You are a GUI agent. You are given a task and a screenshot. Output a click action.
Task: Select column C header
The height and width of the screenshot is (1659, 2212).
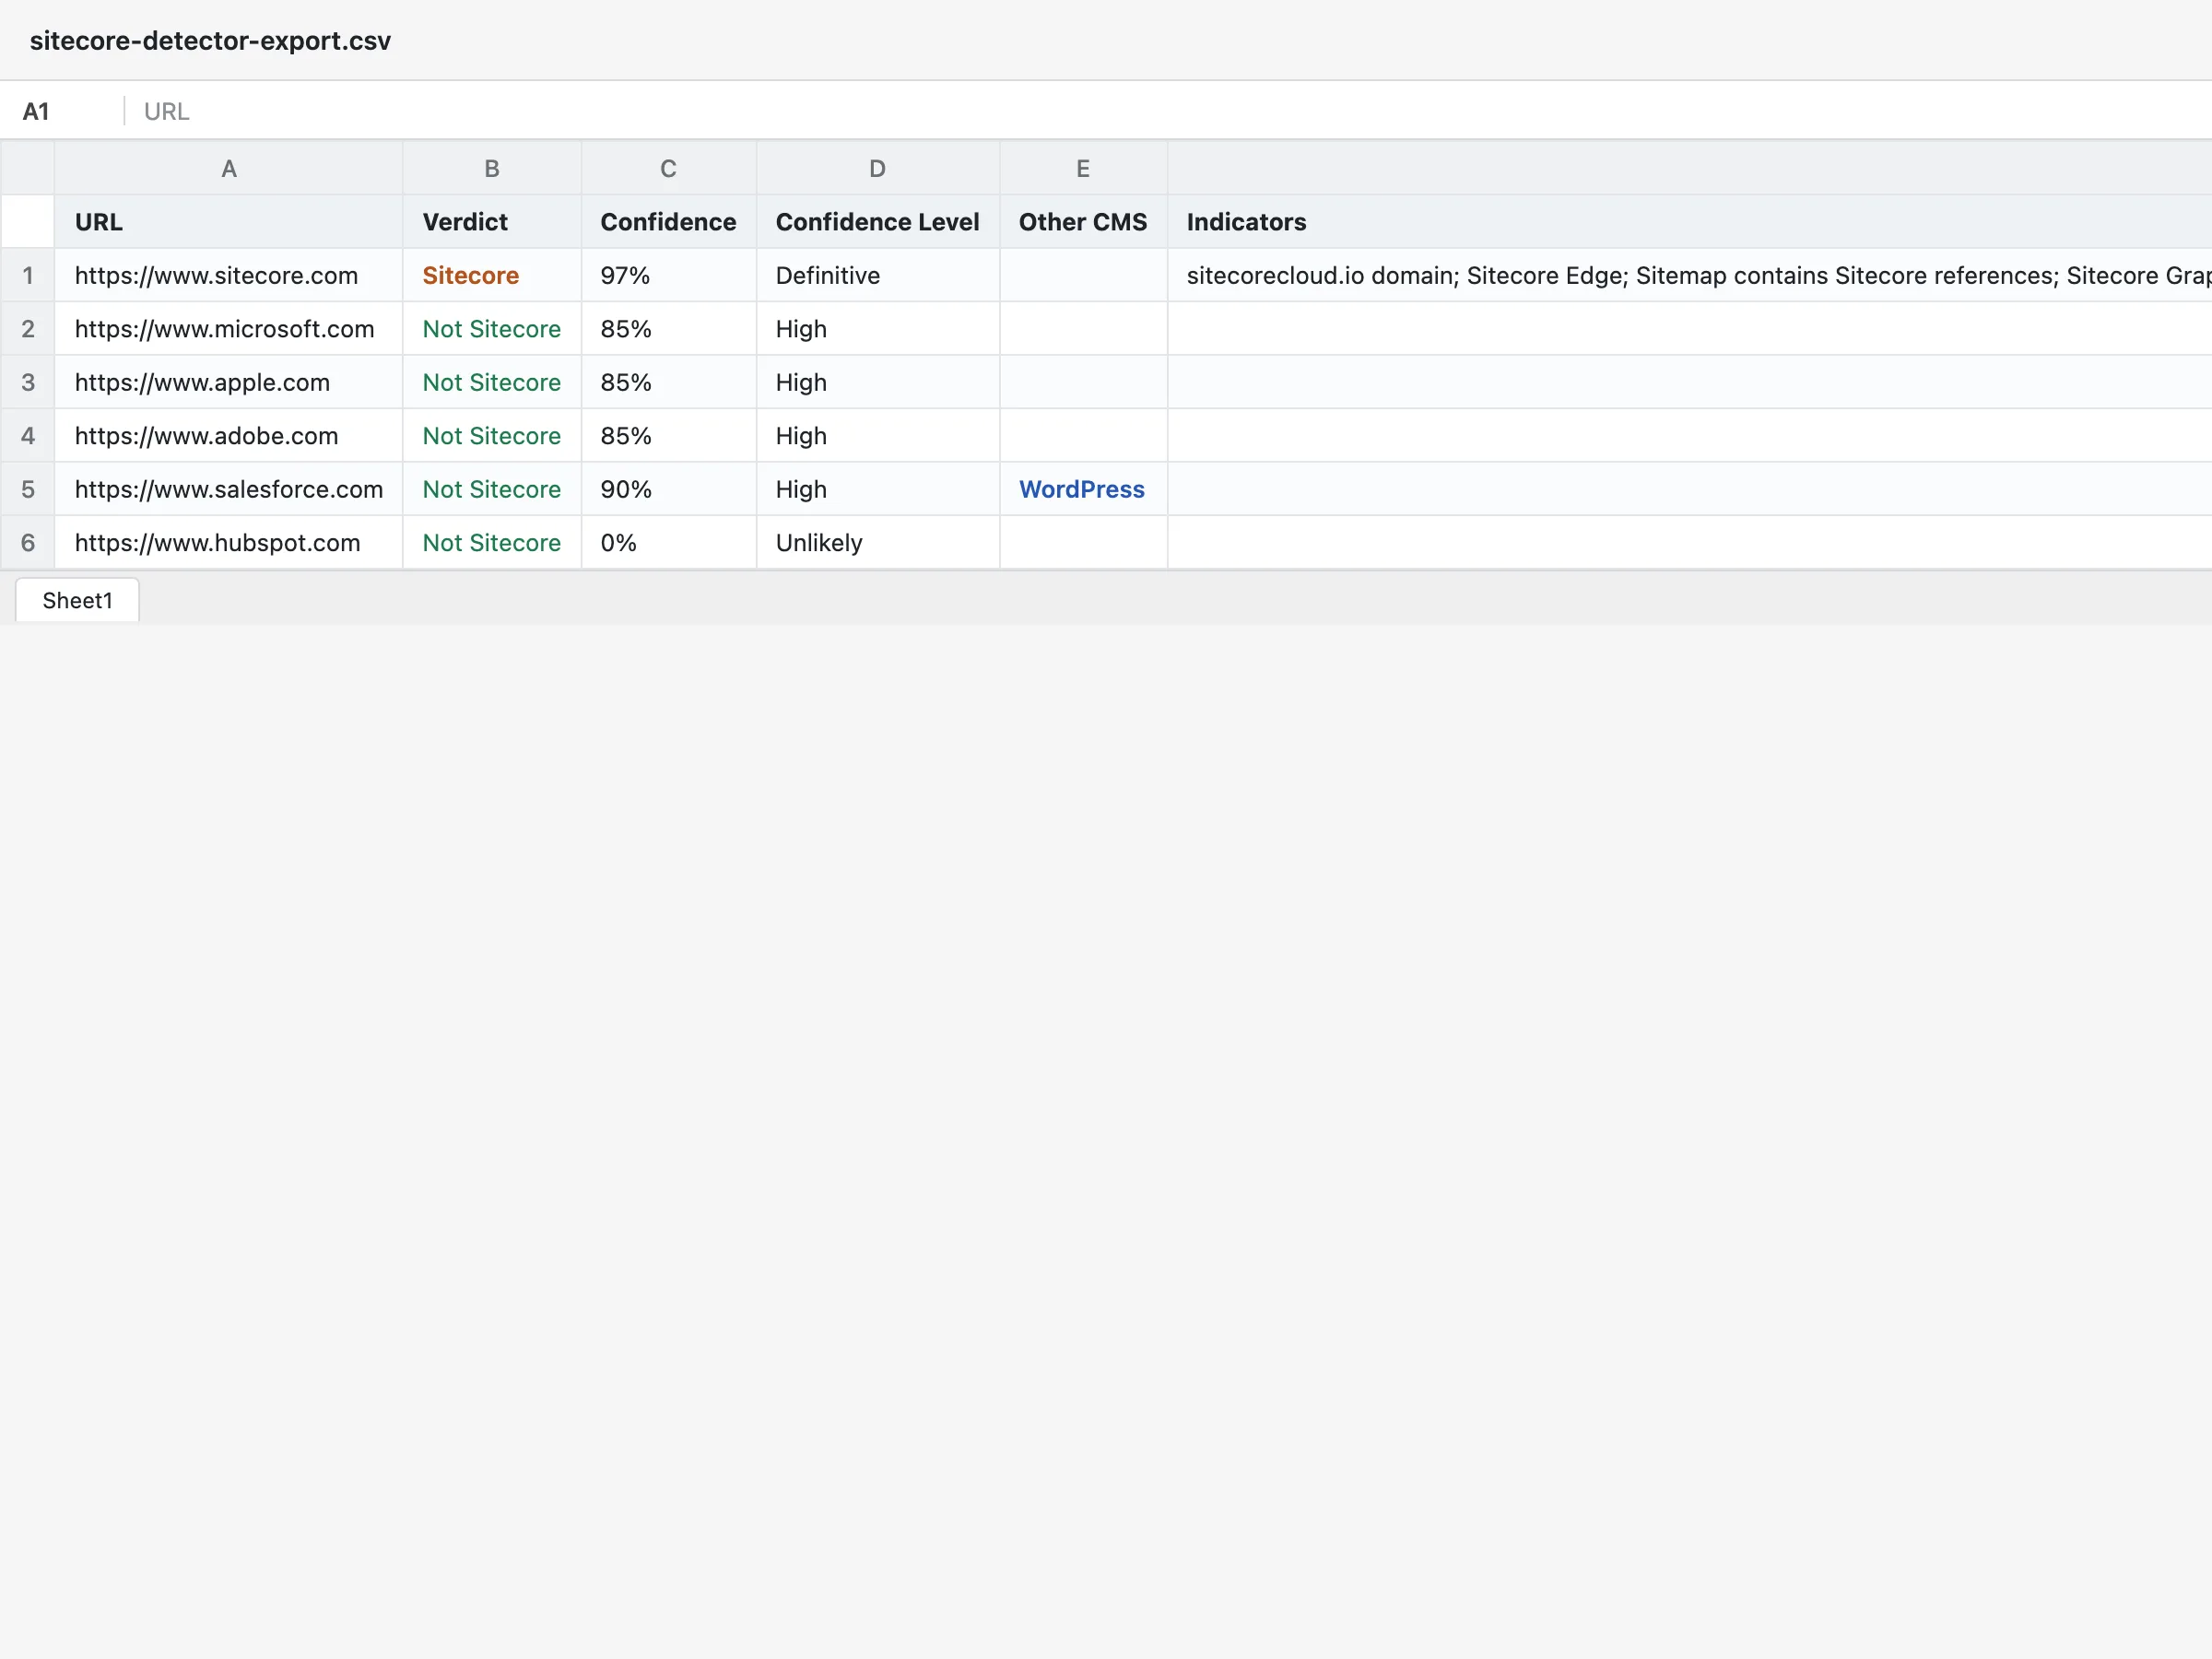(x=669, y=168)
